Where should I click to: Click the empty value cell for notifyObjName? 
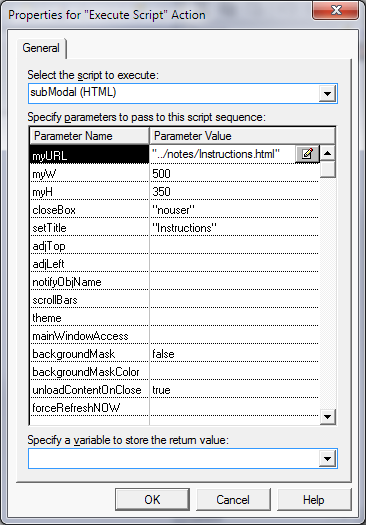pos(234,282)
